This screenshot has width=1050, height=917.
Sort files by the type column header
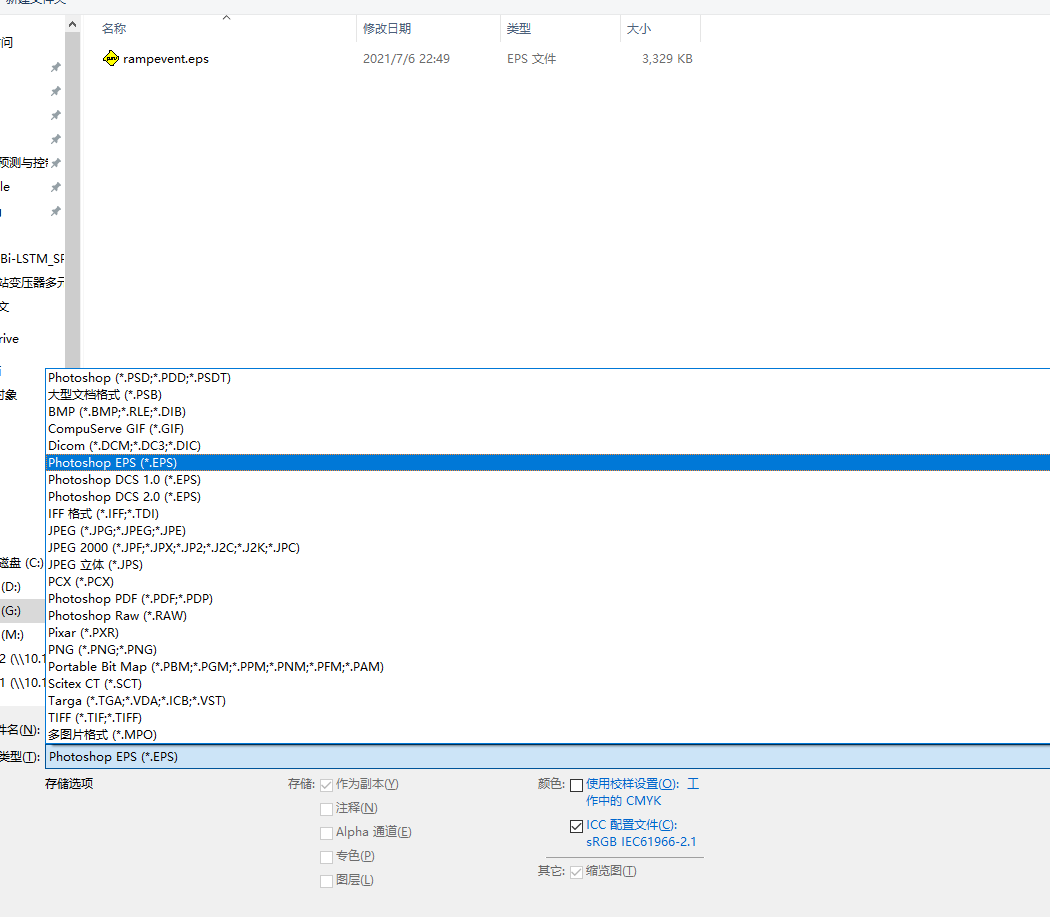[560, 28]
